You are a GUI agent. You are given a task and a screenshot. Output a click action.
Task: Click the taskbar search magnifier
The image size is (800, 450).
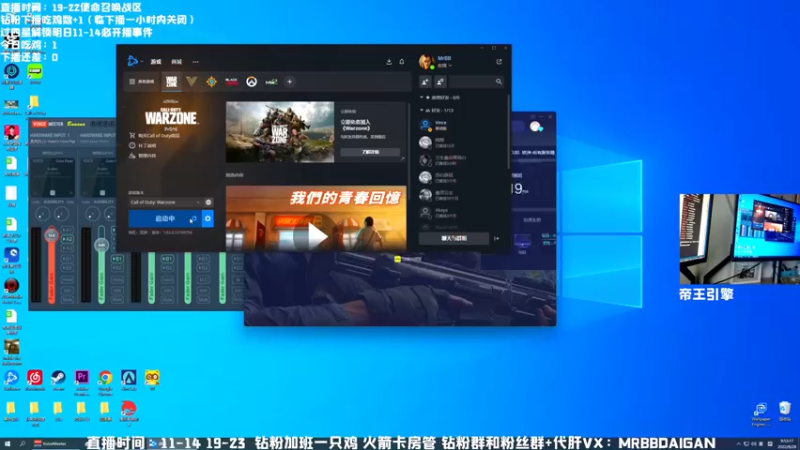(x=22, y=444)
